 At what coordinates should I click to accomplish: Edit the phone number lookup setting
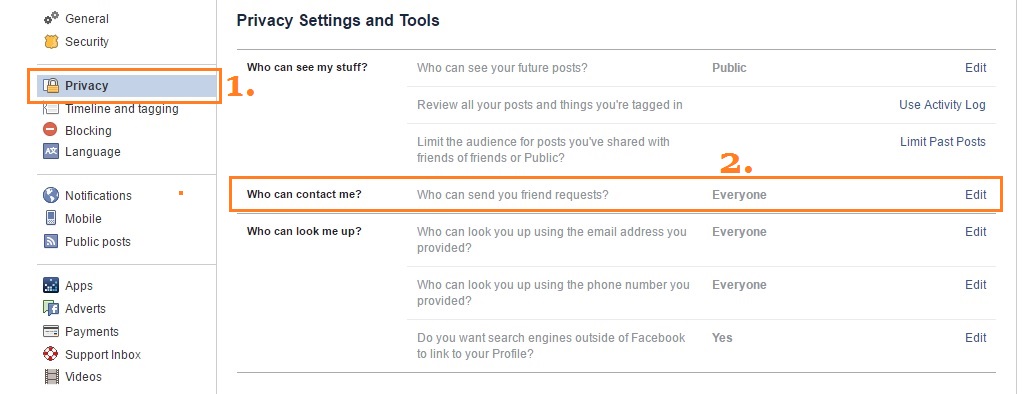[x=975, y=284]
